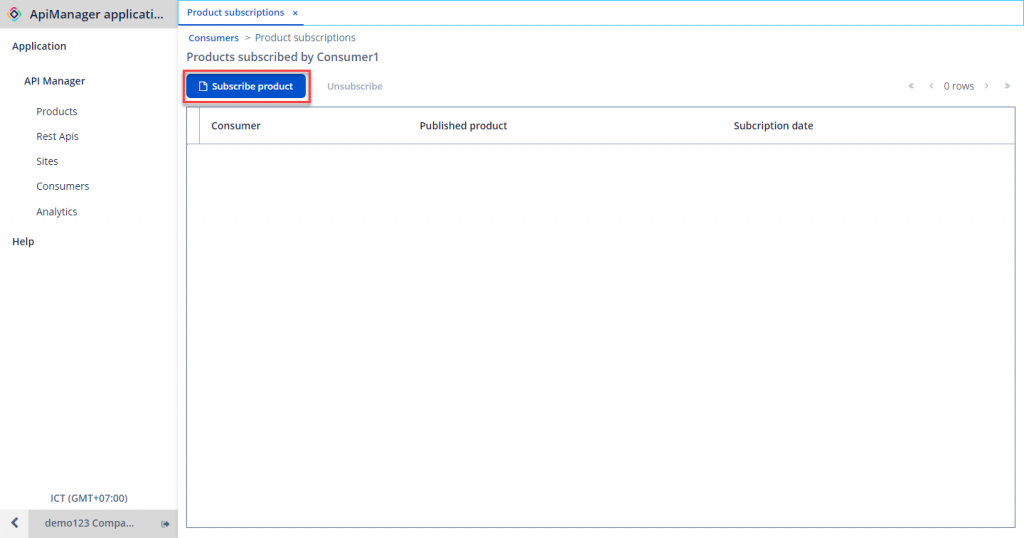Go to the first page of rows
This screenshot has width=1024, height=538.
tap(911, 86)
